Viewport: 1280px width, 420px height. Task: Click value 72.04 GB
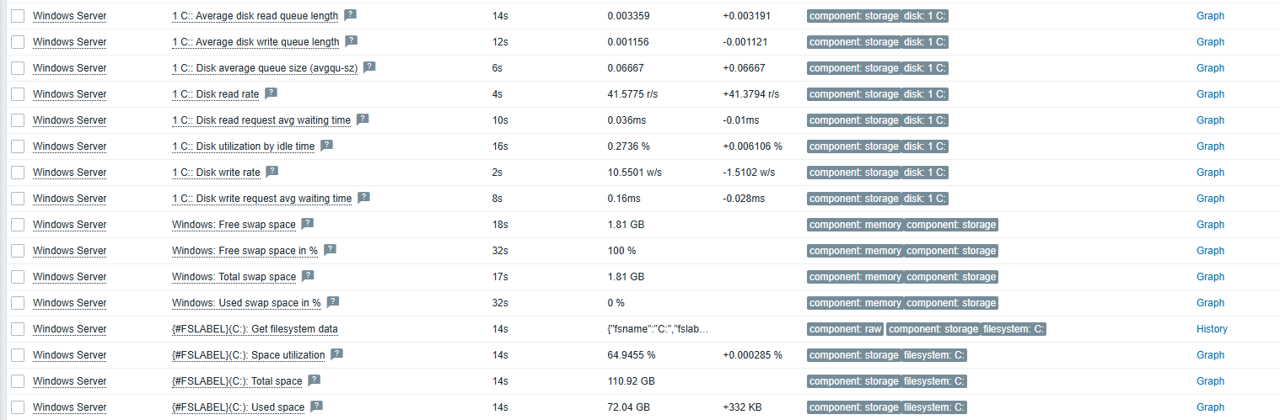pyautogui.click(x=629, y=406)
